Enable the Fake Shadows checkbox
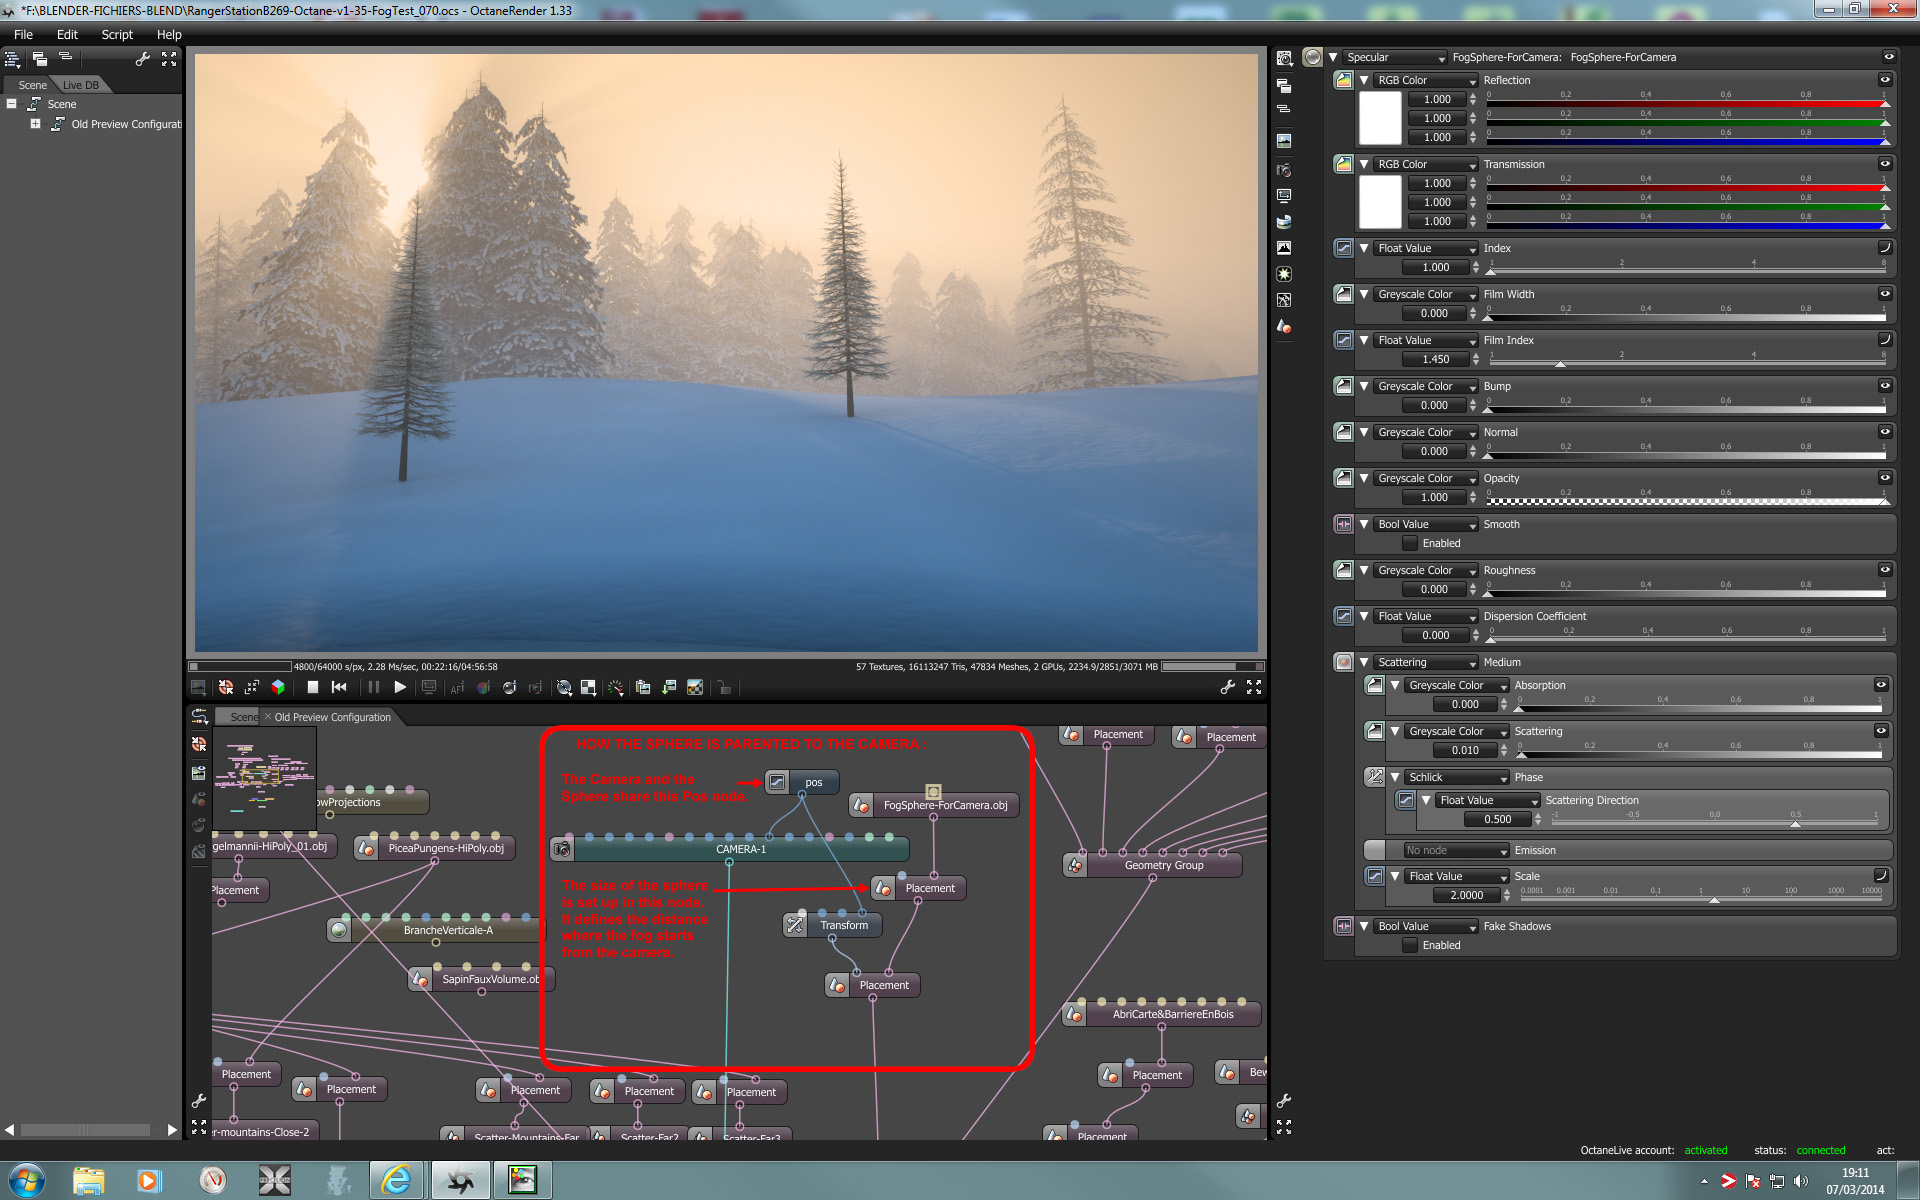The width and height of the screenshot is (1920, 1200). [x=1410, y=945]
